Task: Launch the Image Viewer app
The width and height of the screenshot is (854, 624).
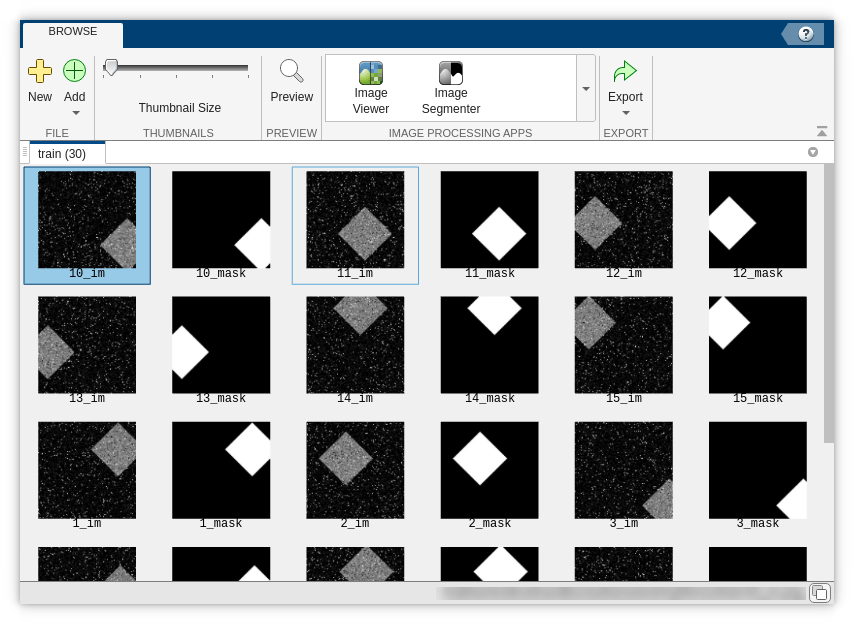Action: (371, 74)
